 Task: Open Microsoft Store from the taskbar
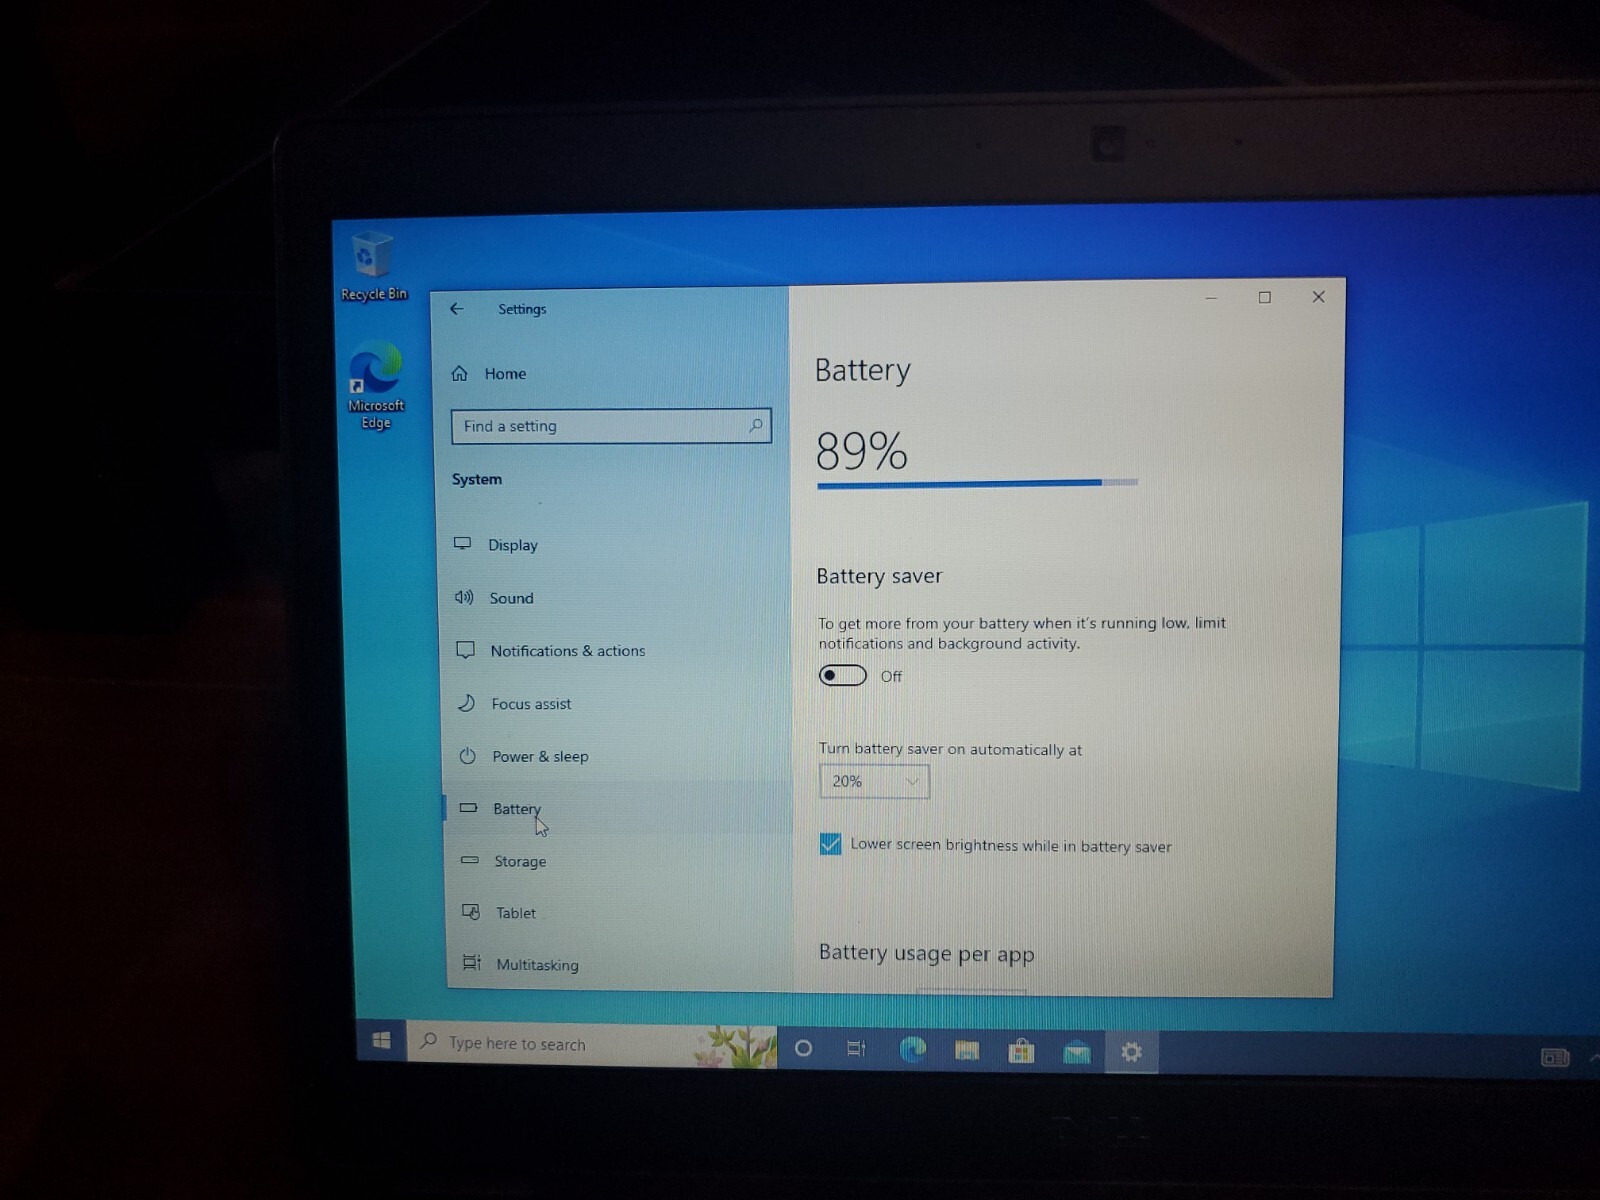click(x=1021, y=1051)
